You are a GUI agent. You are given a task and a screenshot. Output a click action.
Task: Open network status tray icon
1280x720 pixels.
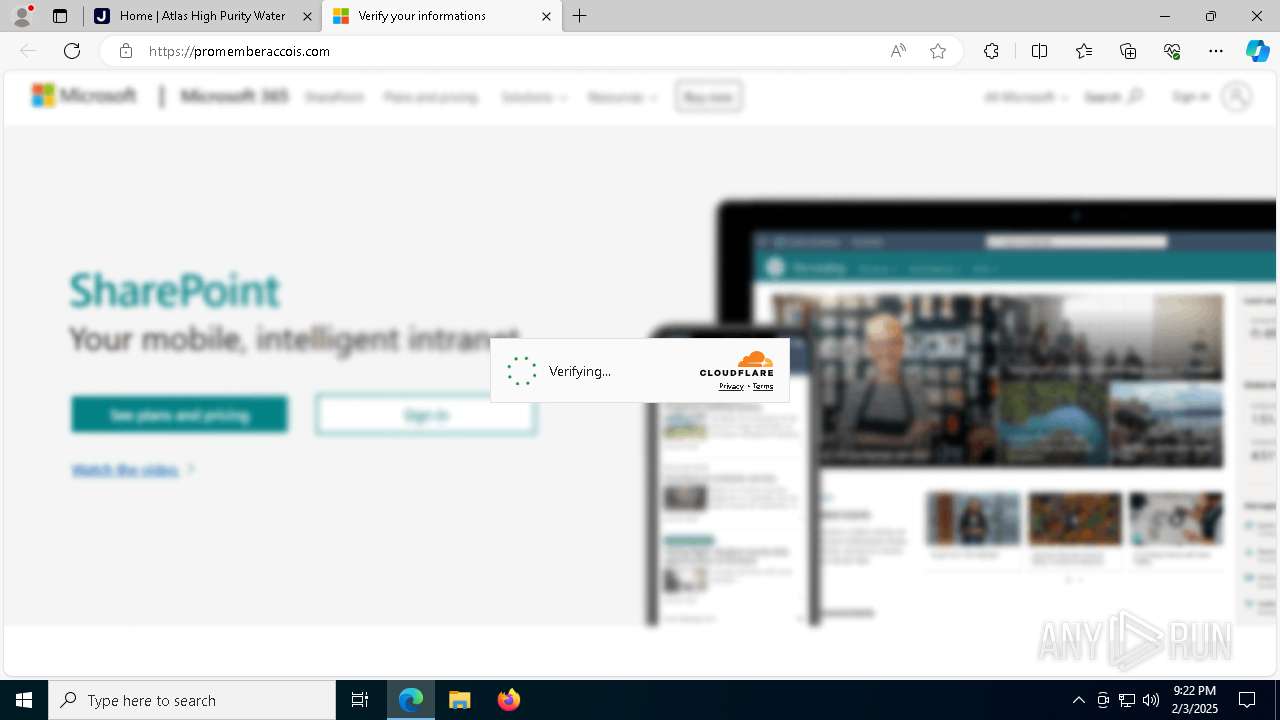click(x=1127, y=700)
